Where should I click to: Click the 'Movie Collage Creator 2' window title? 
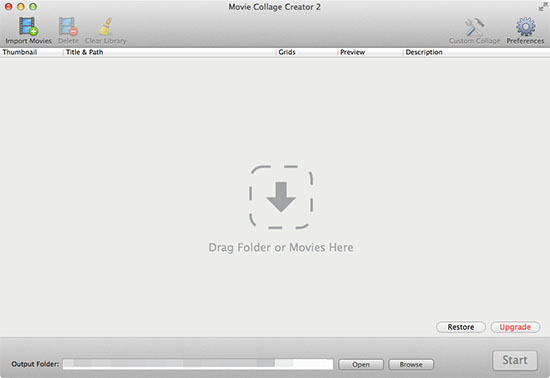[x=275, y=7]
